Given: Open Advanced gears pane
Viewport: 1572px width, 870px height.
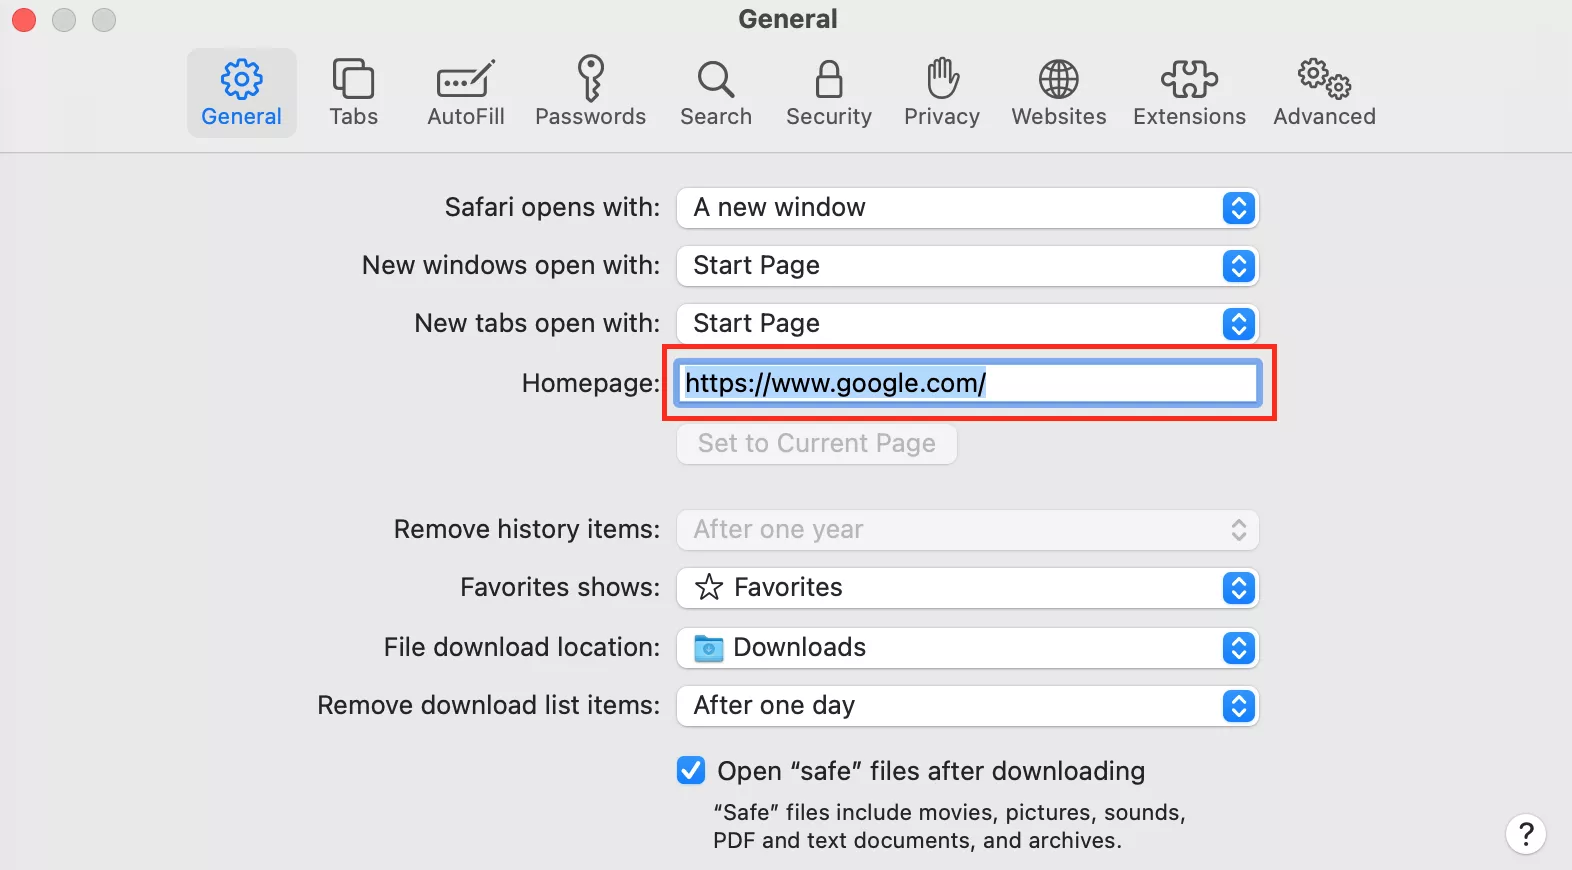Looking at the screenshot, I should [x=1325, y=93].
